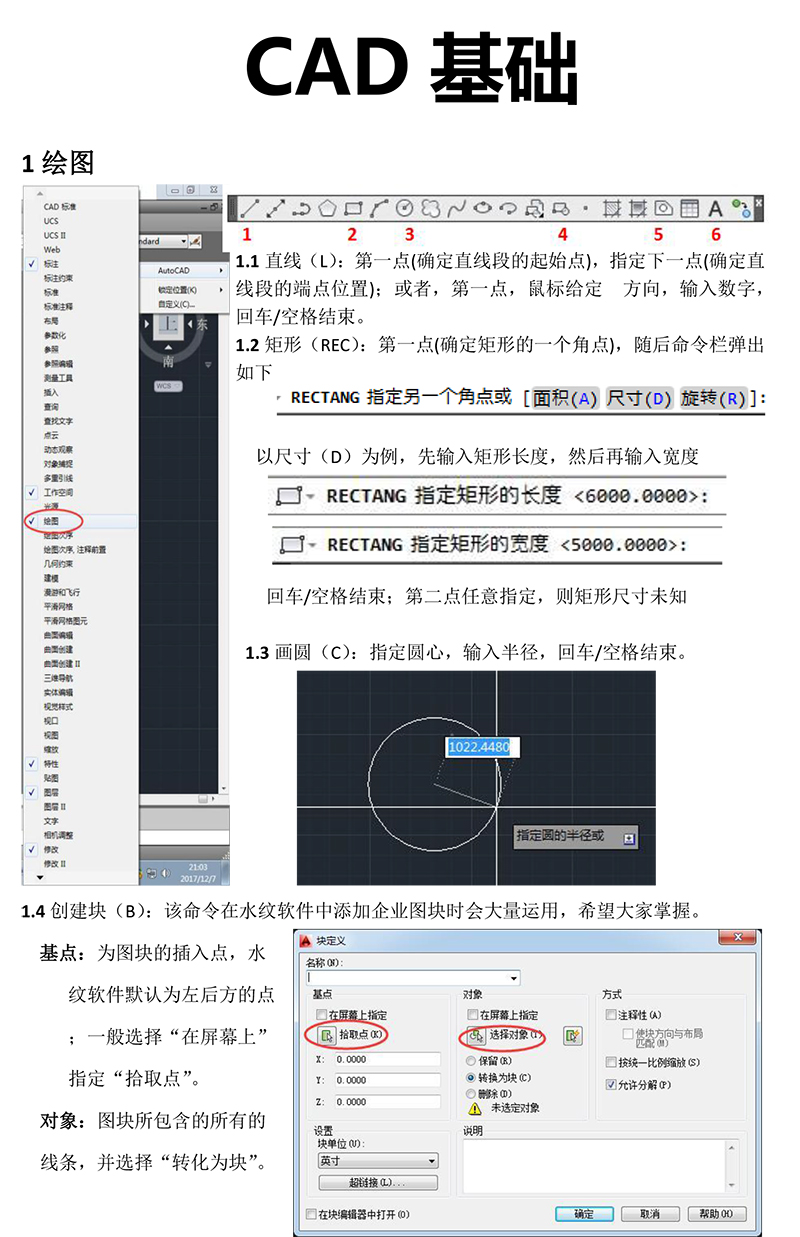Click the Quick Select icon in block dialog

(x=572, y=1036)
